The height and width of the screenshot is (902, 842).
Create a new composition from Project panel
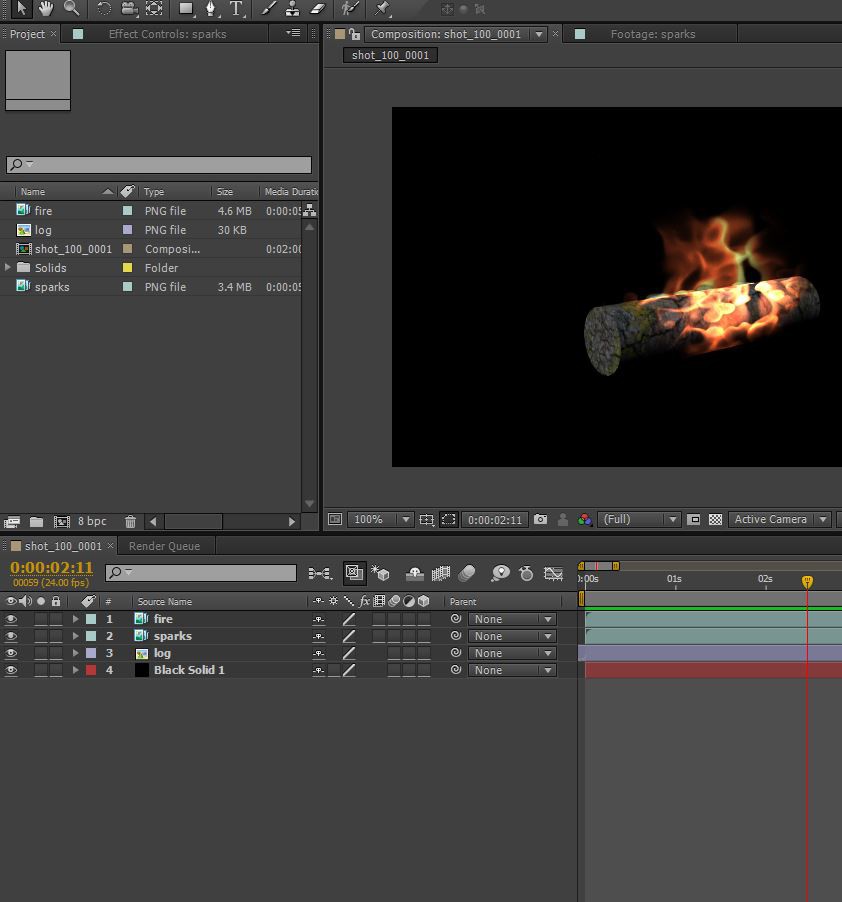click(x=62, y=522)
